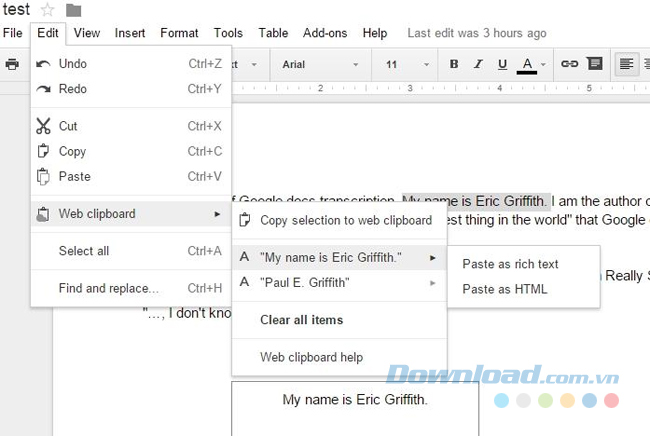Open the font size 11 dropdown
650x436 pixels.
click(x=407, y=65)
